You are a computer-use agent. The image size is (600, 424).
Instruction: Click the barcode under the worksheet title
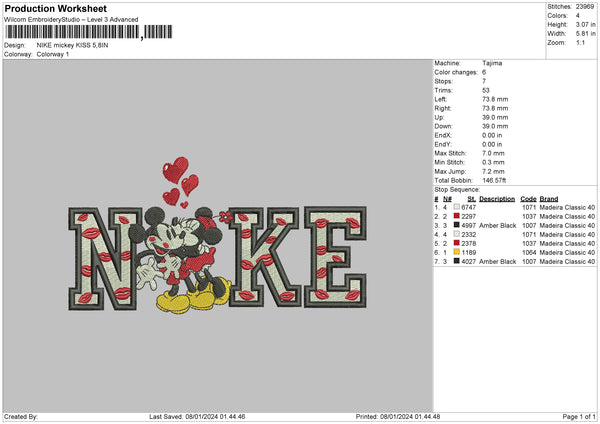88,32
